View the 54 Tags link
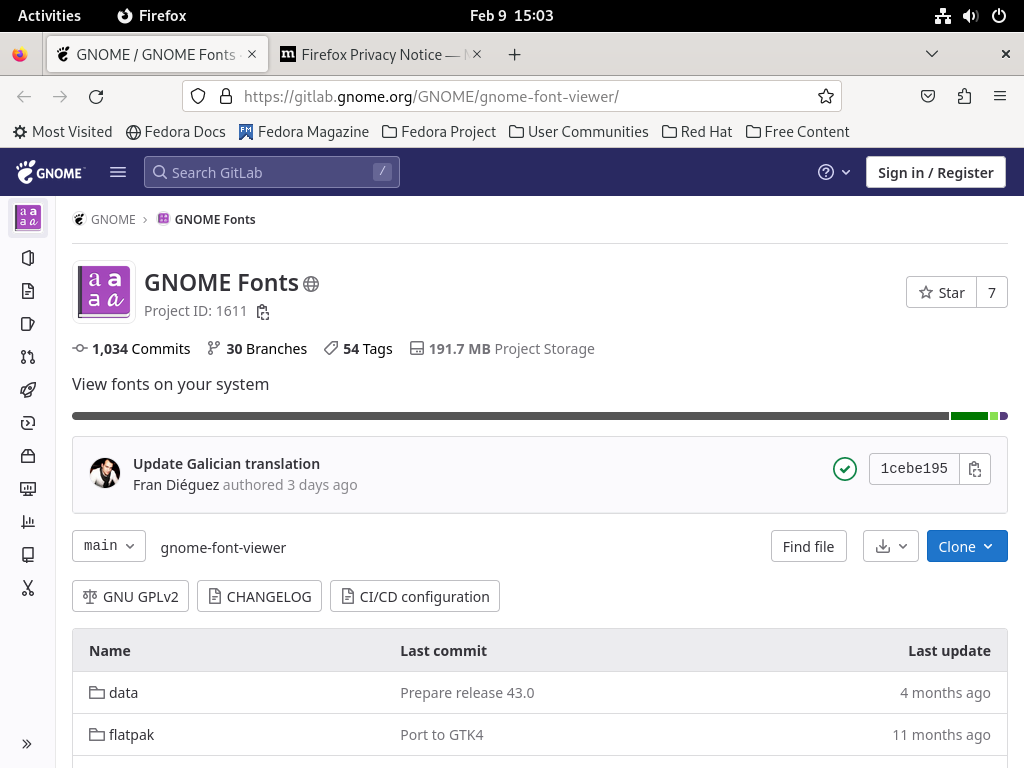Image resolution: width=1024 pixels, height=768 pixels. pyautogui.click(x=358, y=349)
